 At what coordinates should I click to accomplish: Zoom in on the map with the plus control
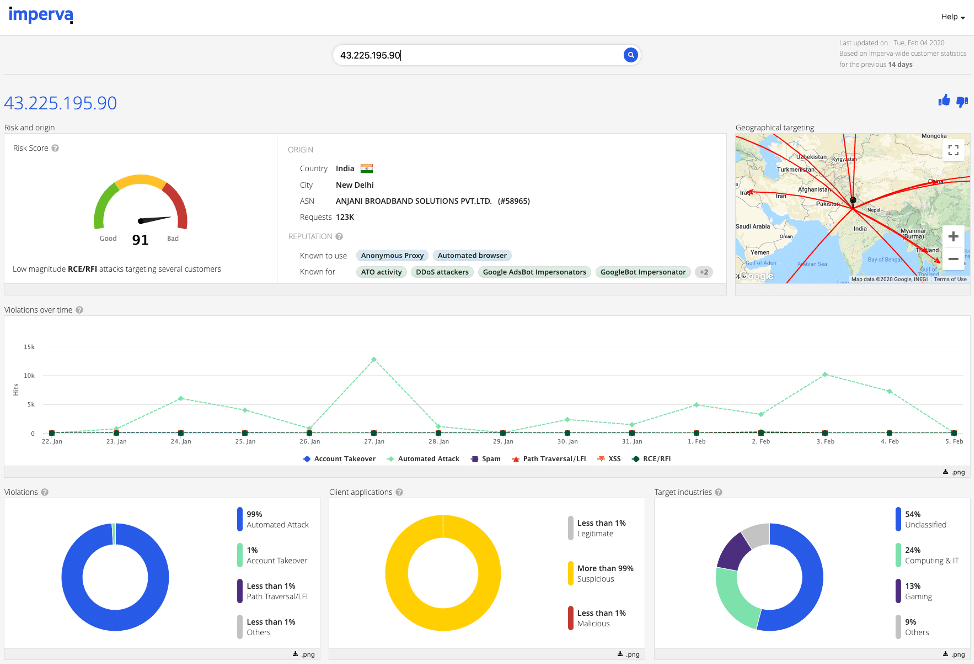[x=953, y=237]
